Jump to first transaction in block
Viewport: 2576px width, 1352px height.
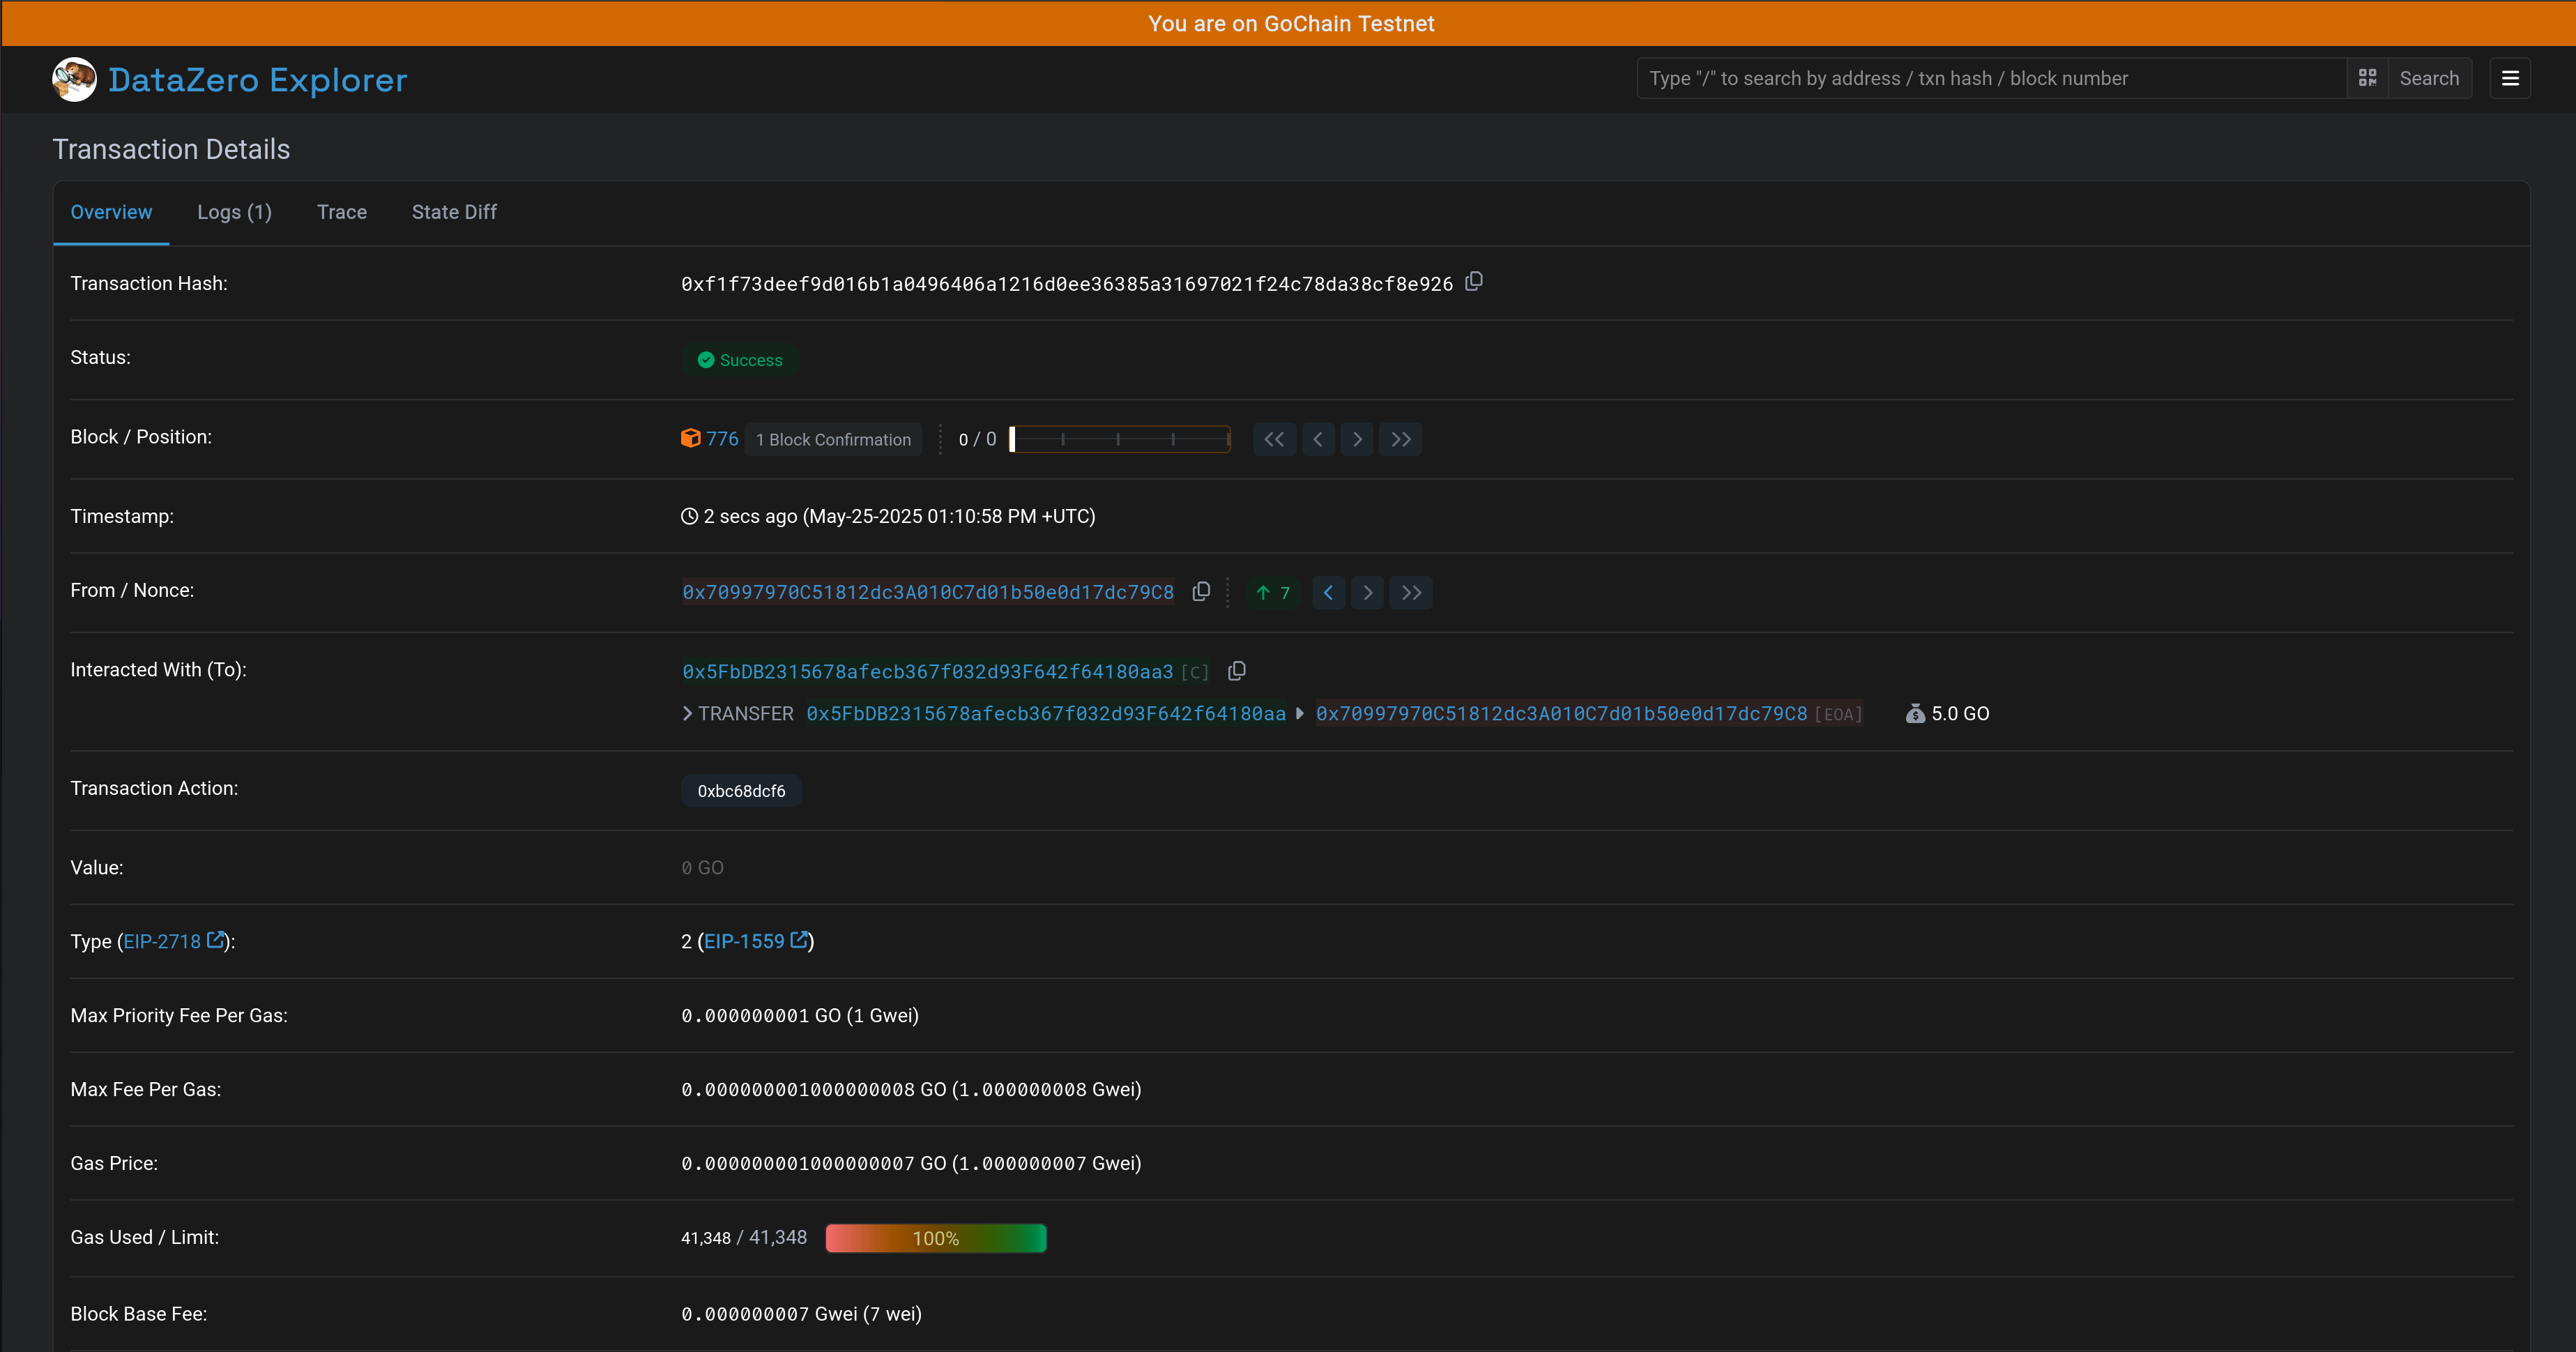click(1274, 439)
